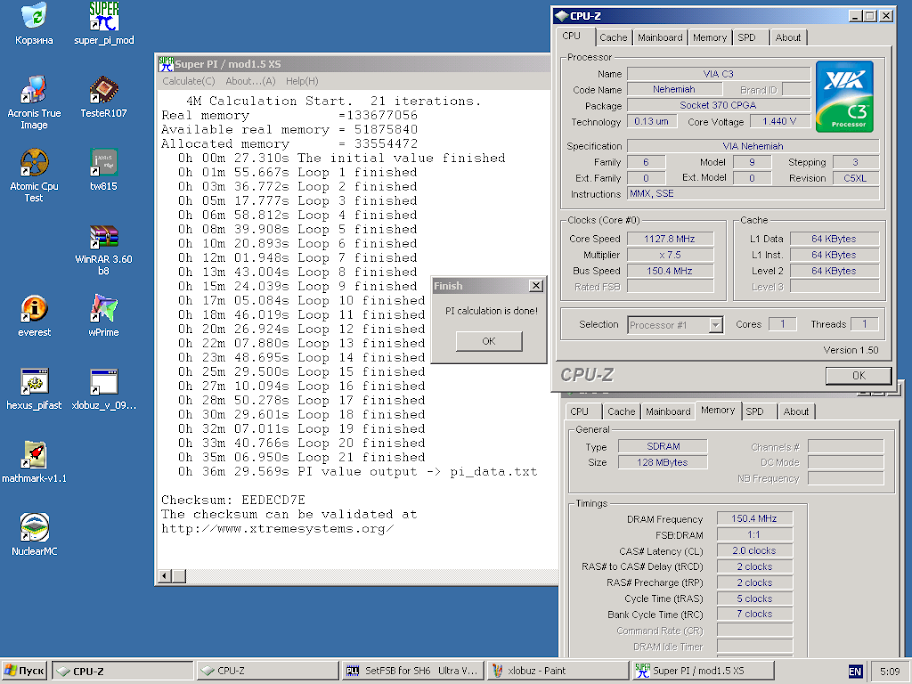Image resolution: width=912 pixels, height=684 pixels.
Task: Open the Calculate(C) menu in Super PI
Action: [x=188, y=81]
